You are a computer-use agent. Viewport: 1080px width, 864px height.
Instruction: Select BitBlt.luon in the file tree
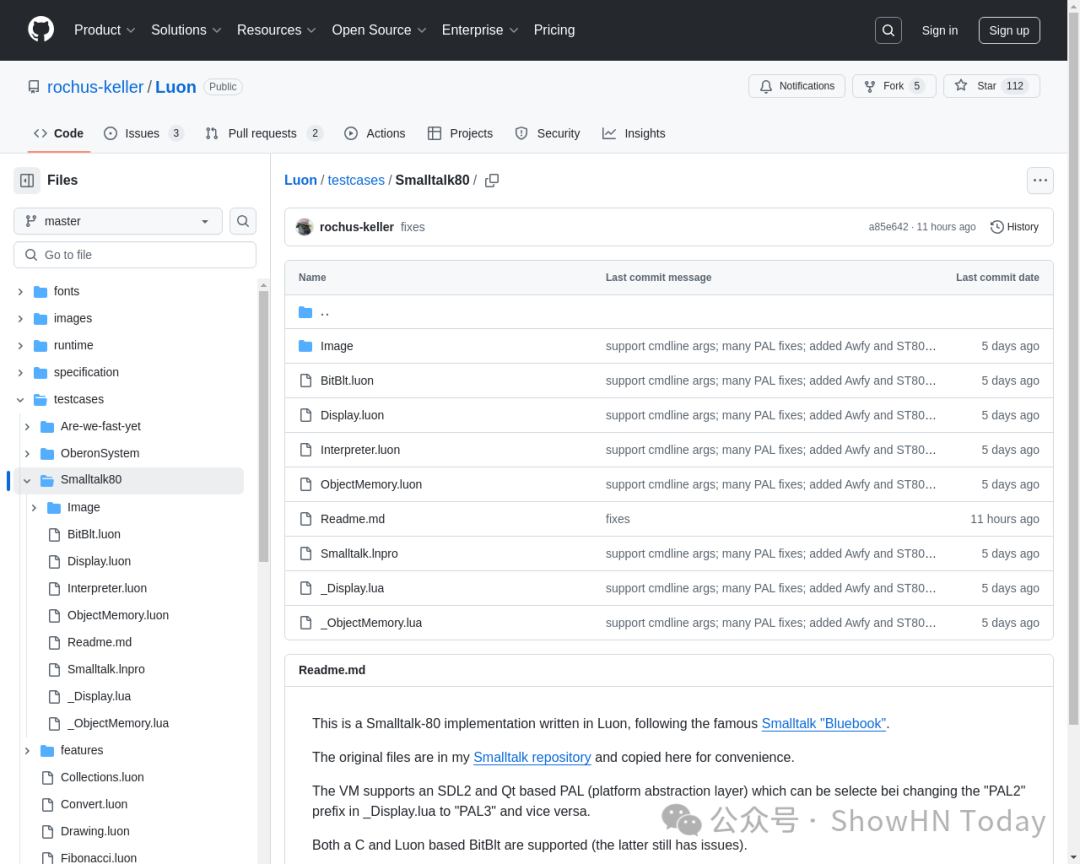[94, 534]
